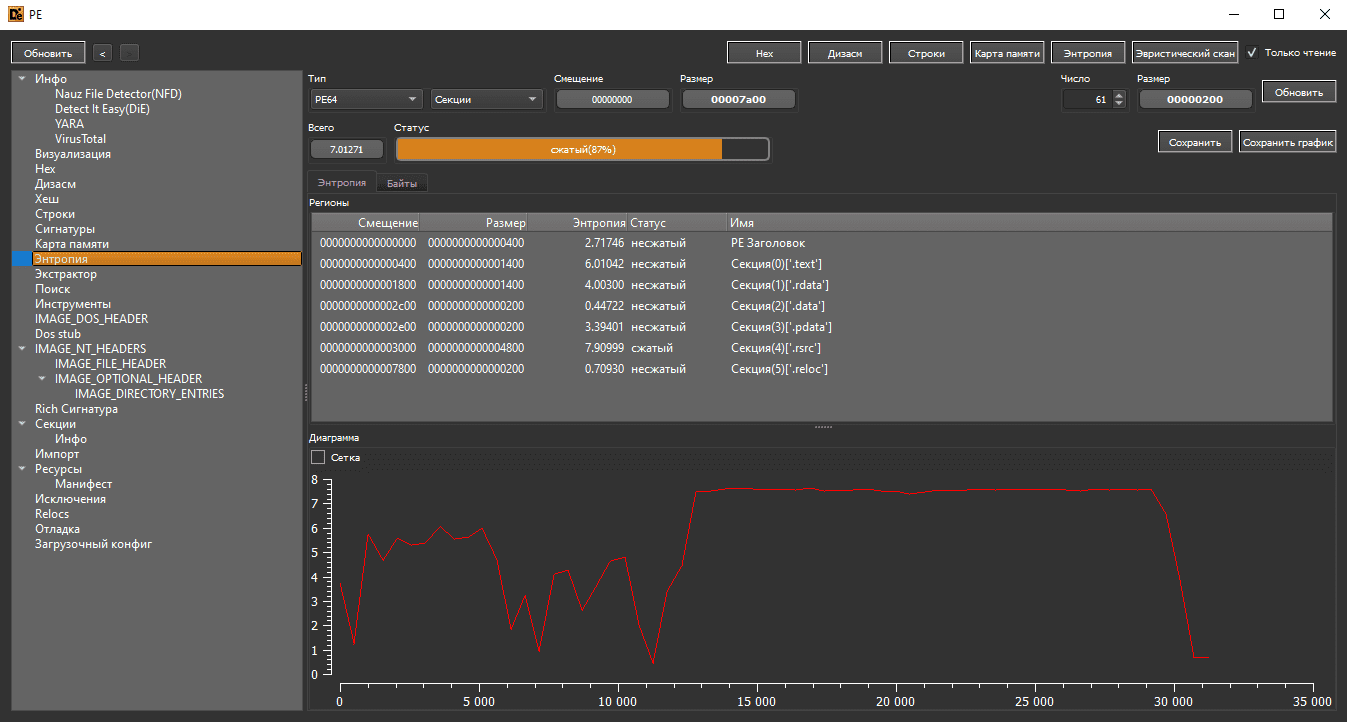Image resolution: width=1347 pixels, height=722 pixels.
Task: Increase the Число value with up arrow
Action: 1119,95
